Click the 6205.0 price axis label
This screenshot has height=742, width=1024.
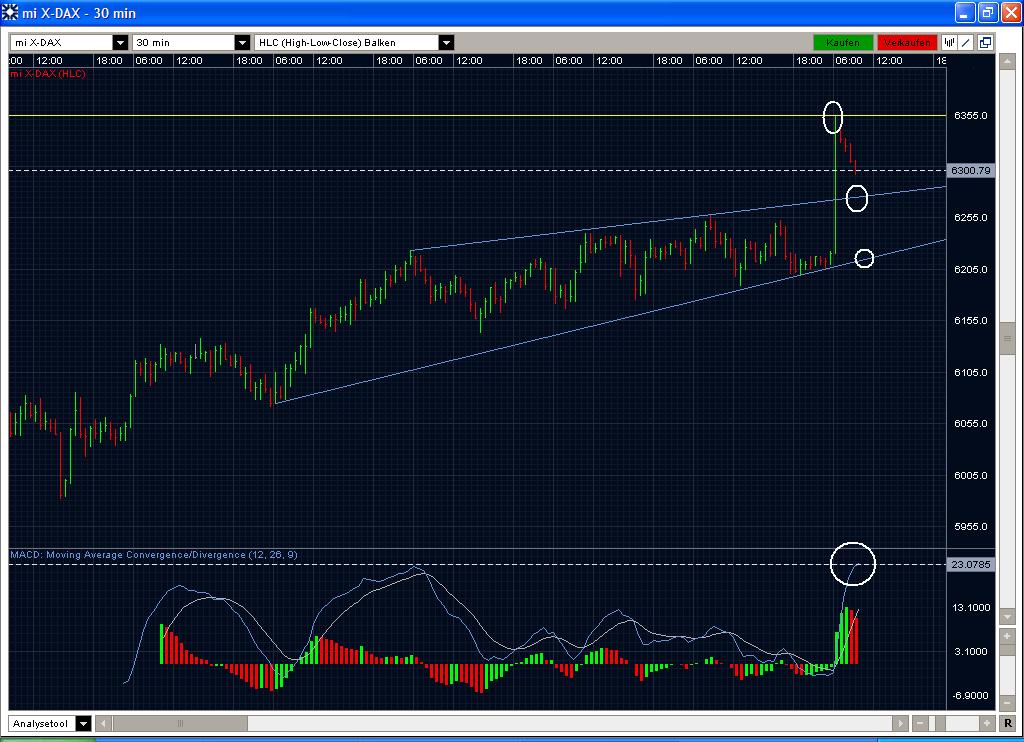tap(970, 269)
